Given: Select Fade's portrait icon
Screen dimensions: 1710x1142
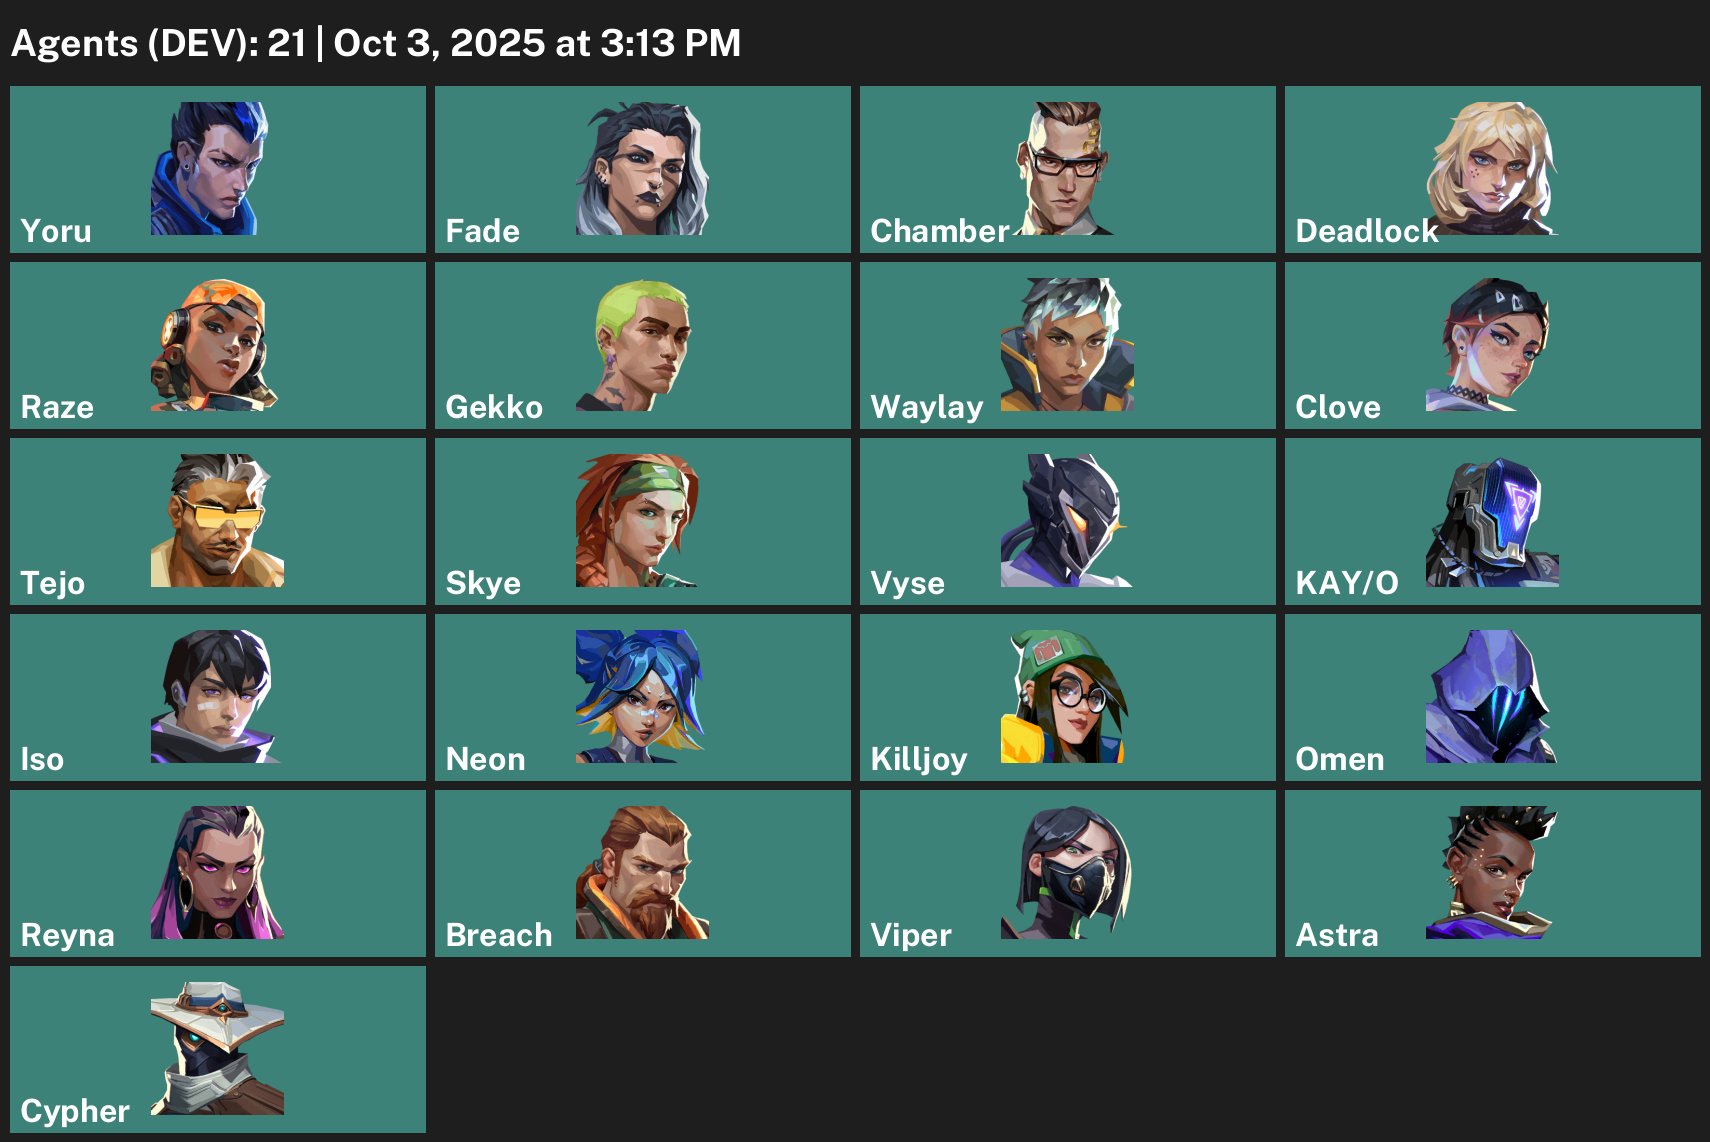Looking at the screenshot, I should click(642, 168).
